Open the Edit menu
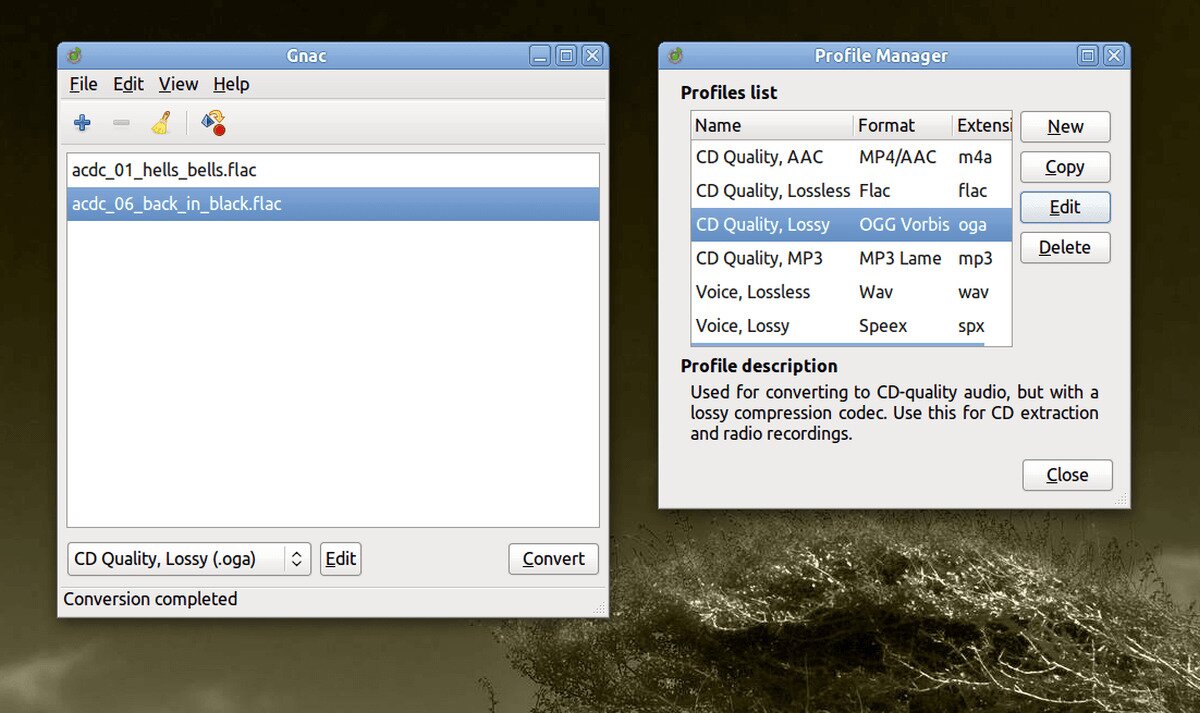The width and height of the screenshot is (1200, 713). (x=128, y=84)
